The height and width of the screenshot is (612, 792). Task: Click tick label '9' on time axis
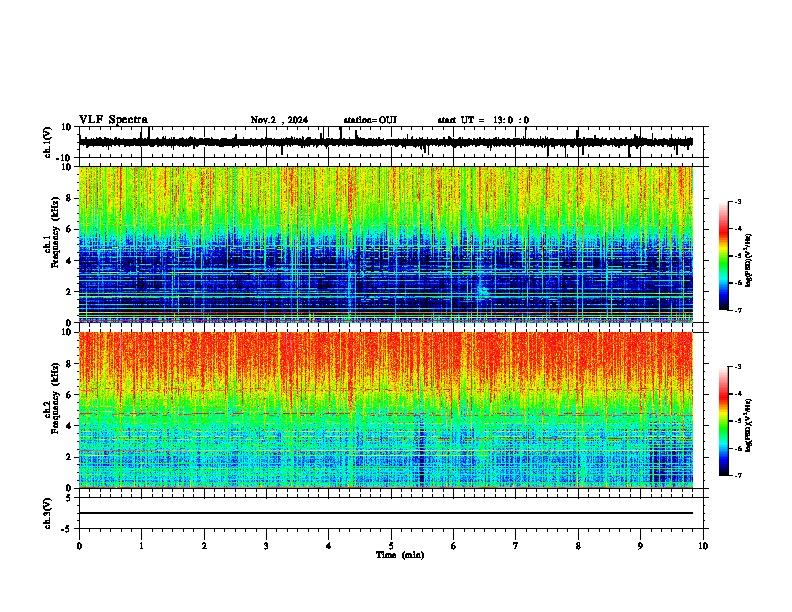[640, 546]
